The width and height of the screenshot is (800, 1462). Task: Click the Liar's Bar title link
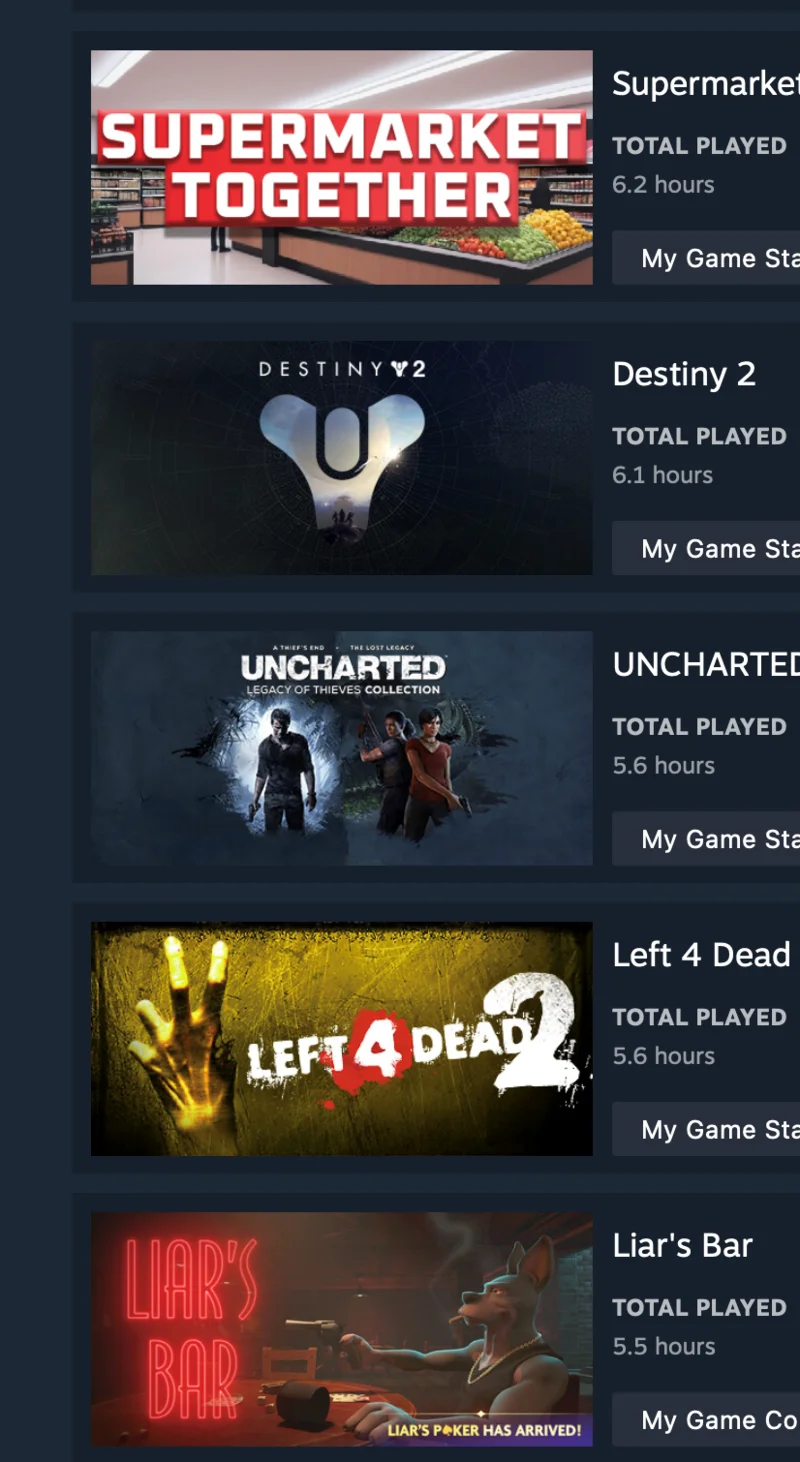pyautogui.click(x=682, y=1246)
